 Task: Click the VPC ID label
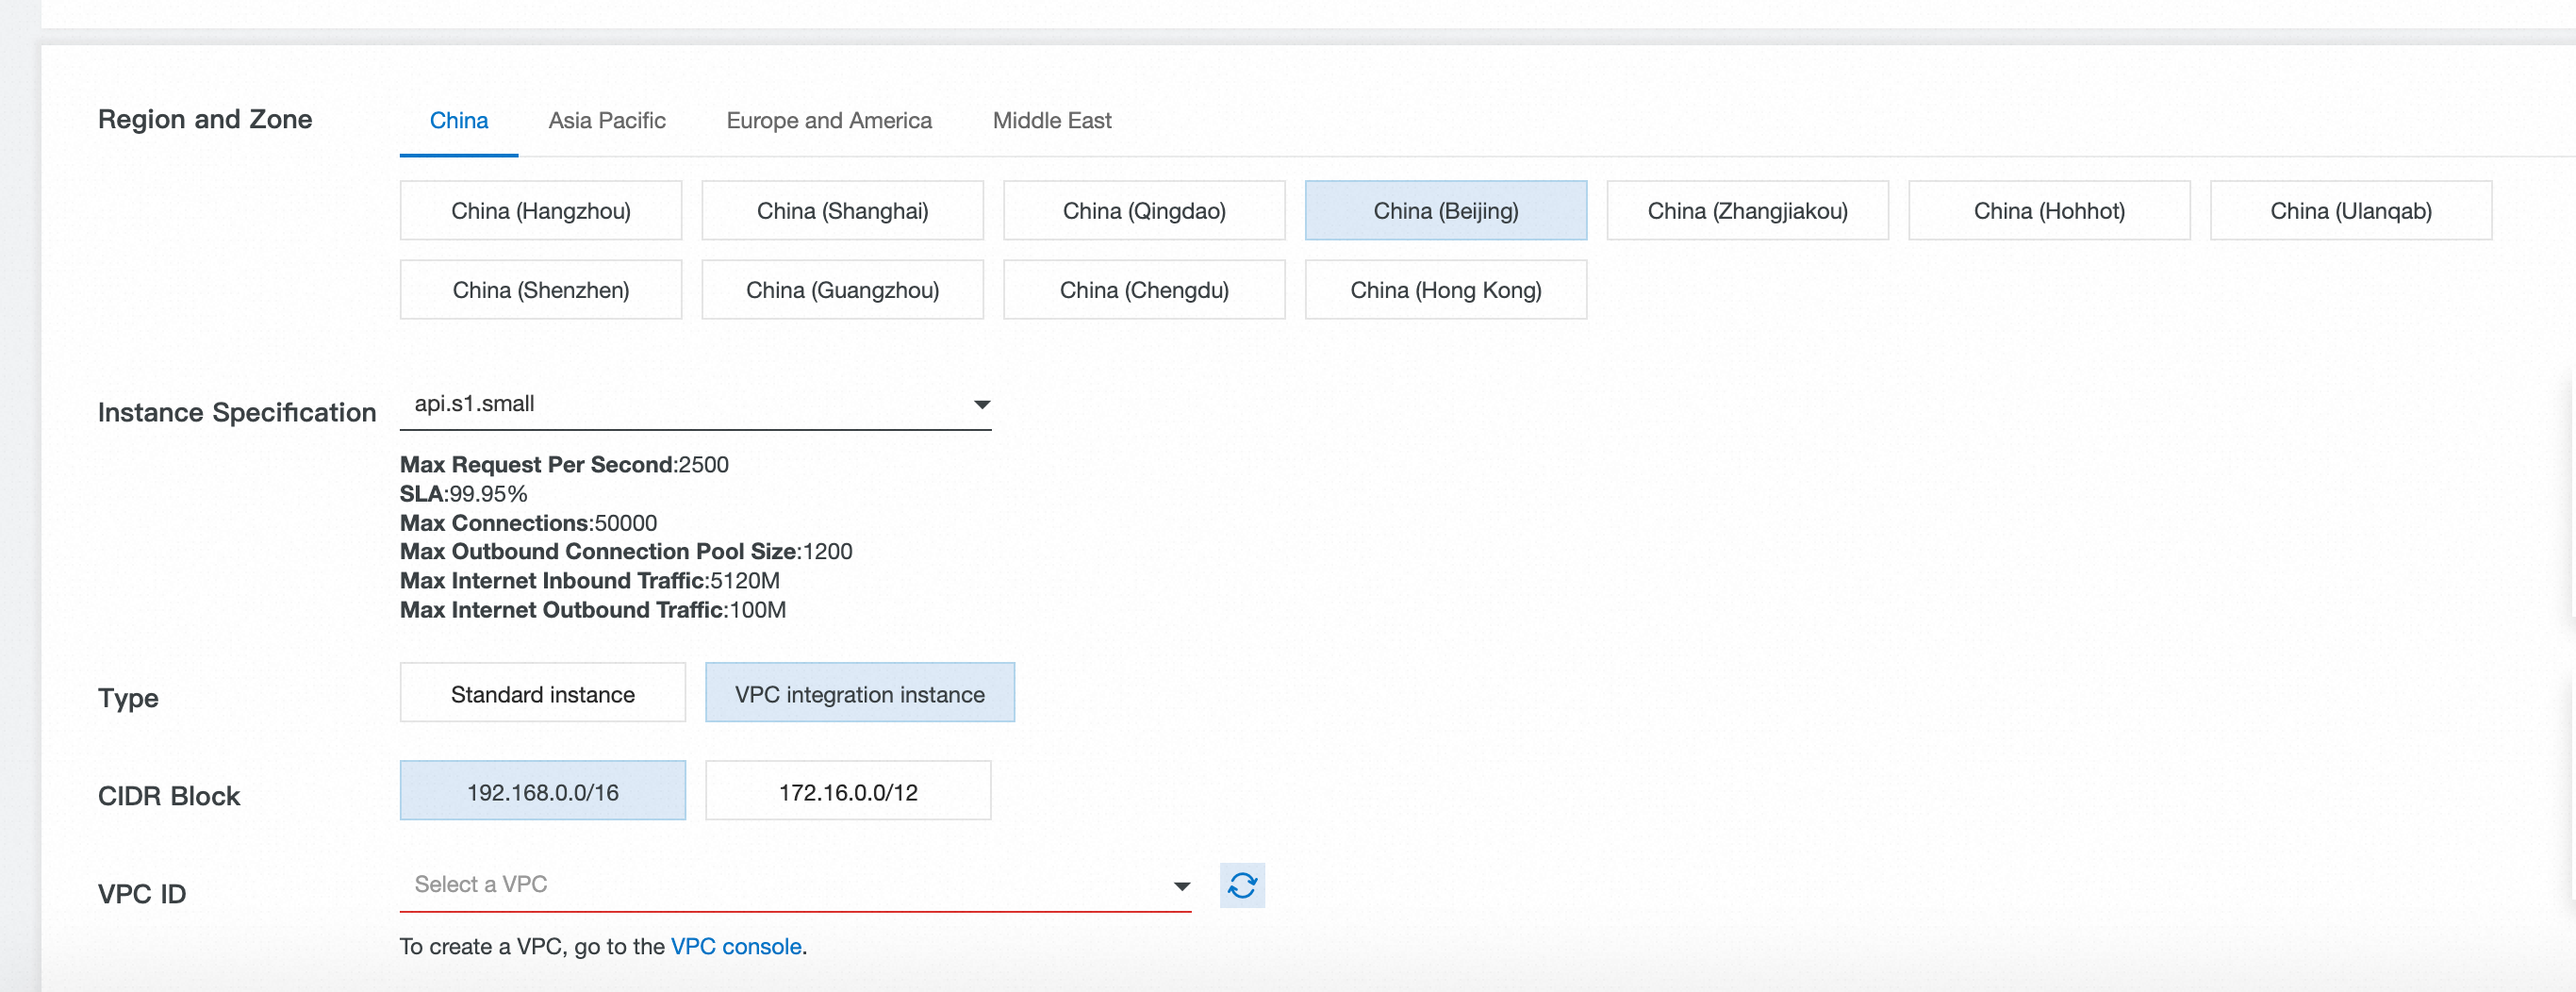click(142, 894)
